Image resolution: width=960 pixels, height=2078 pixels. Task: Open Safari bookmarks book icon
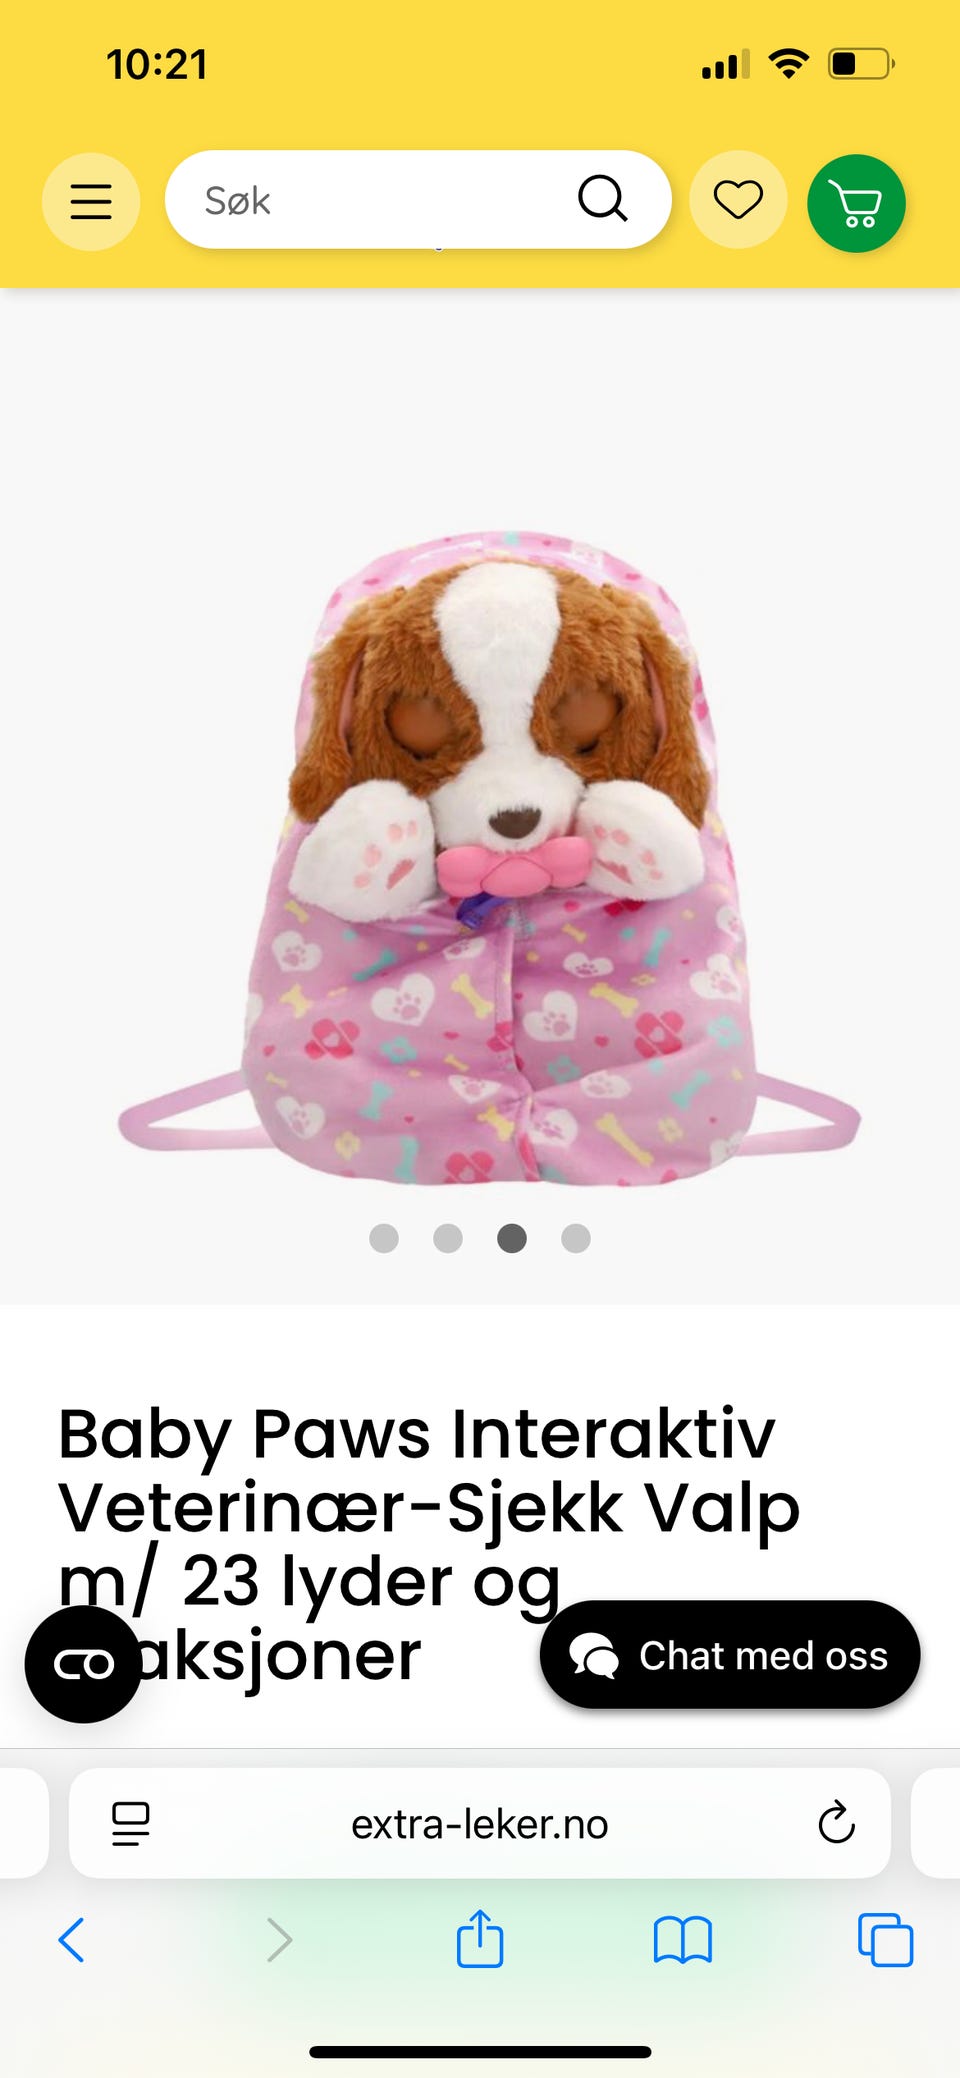click(682, 1941)
